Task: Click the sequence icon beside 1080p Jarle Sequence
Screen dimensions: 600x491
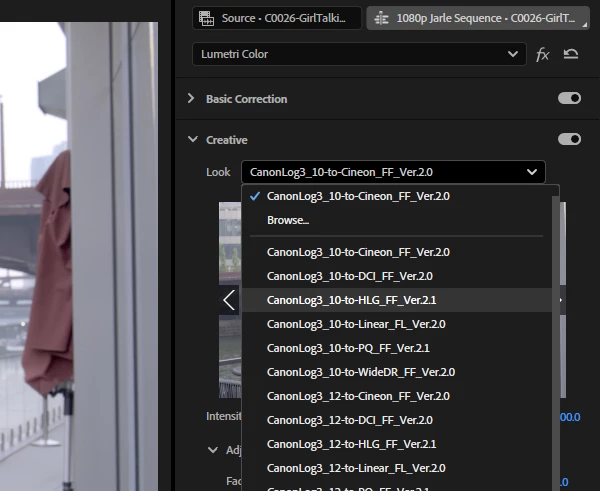Action: [381, 18]
